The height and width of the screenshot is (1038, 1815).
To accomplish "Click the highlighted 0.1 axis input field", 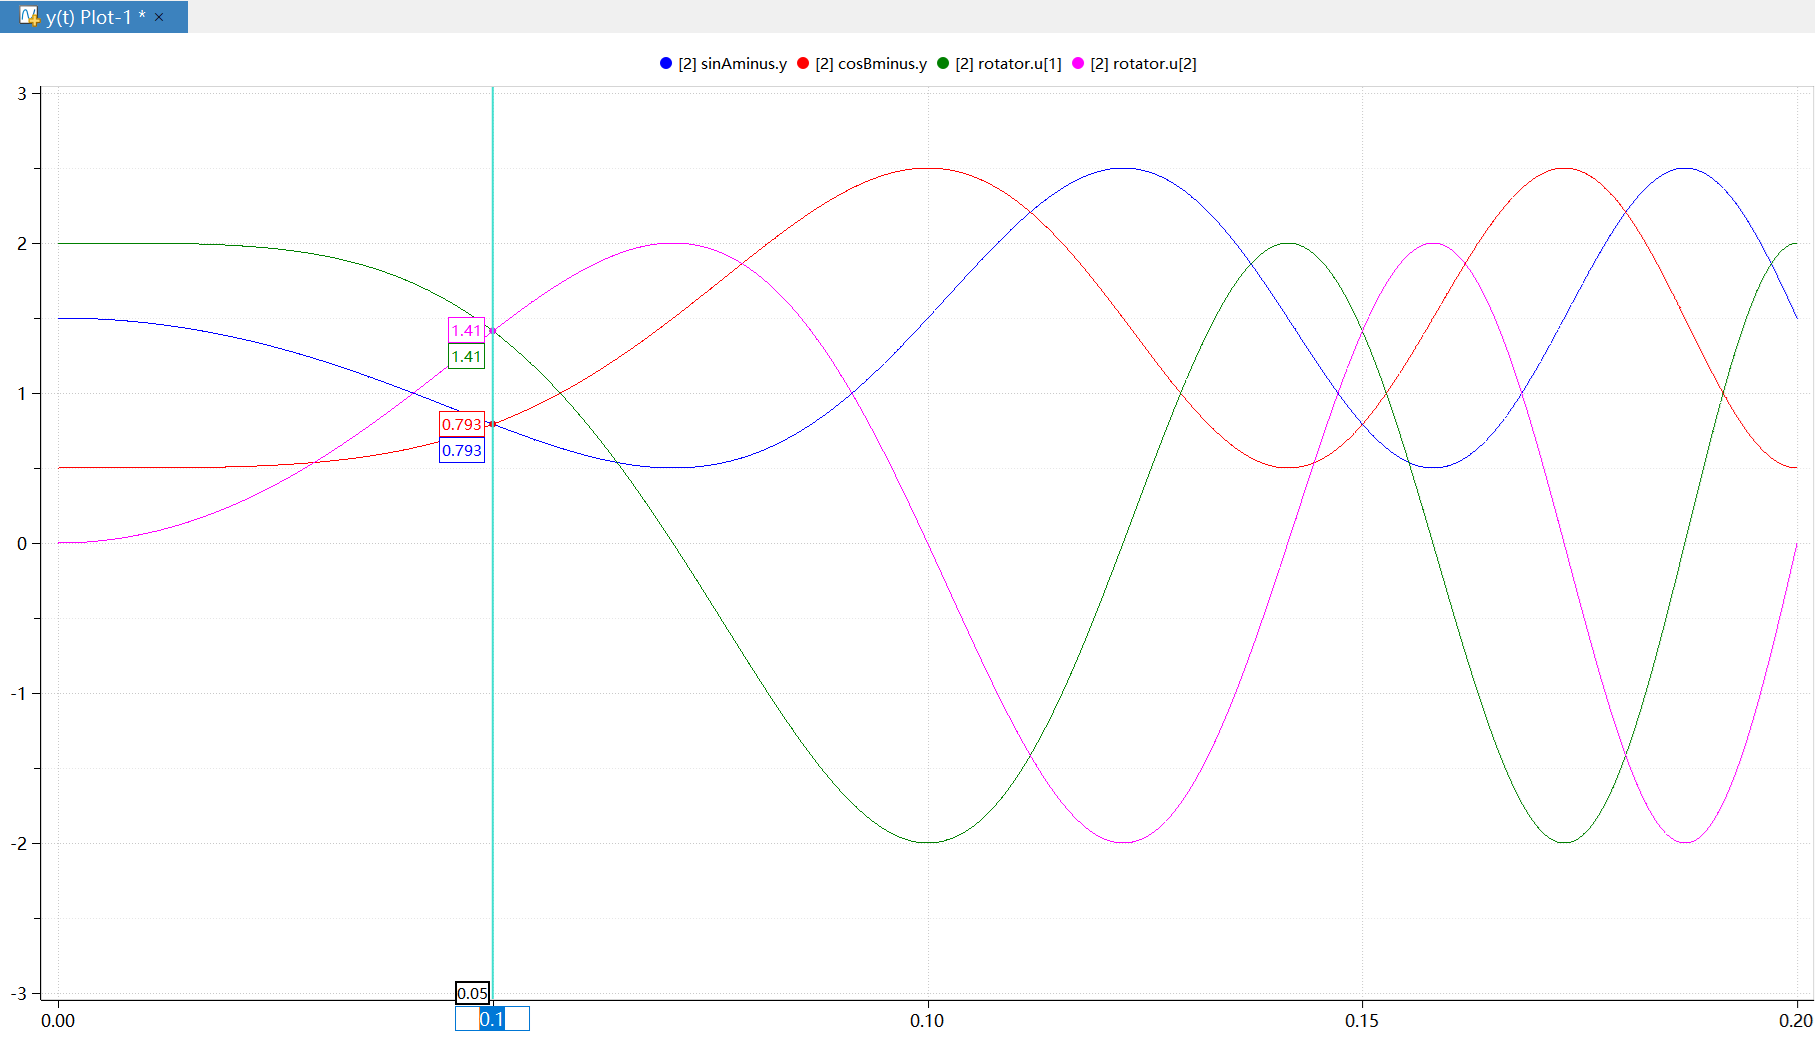I will (x=492, y=1019).
